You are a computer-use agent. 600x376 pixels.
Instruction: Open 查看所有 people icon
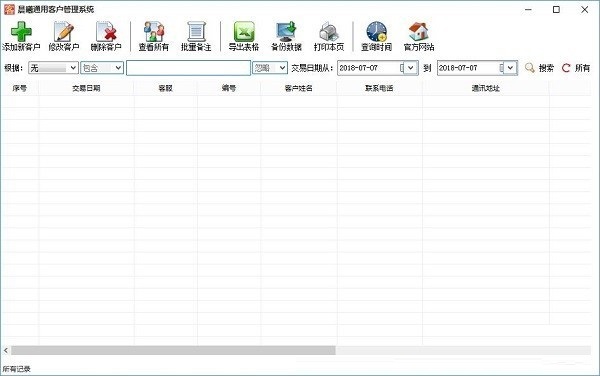tap(153, 32)
